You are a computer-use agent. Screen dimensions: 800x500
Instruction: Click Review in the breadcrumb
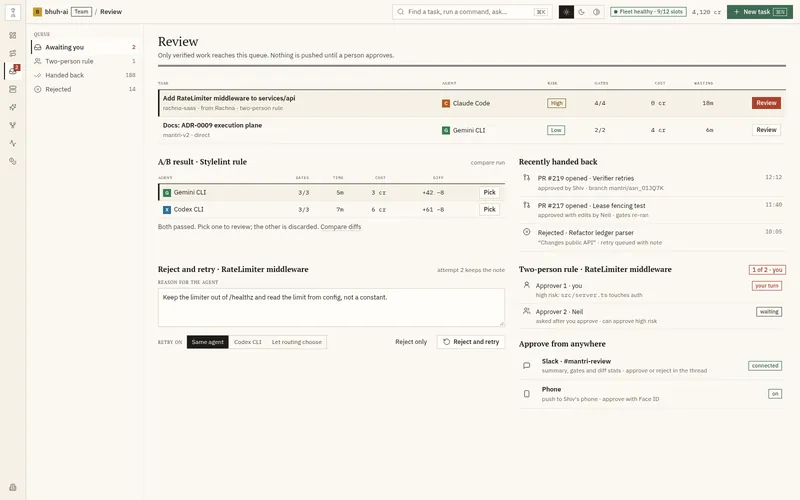111,12
